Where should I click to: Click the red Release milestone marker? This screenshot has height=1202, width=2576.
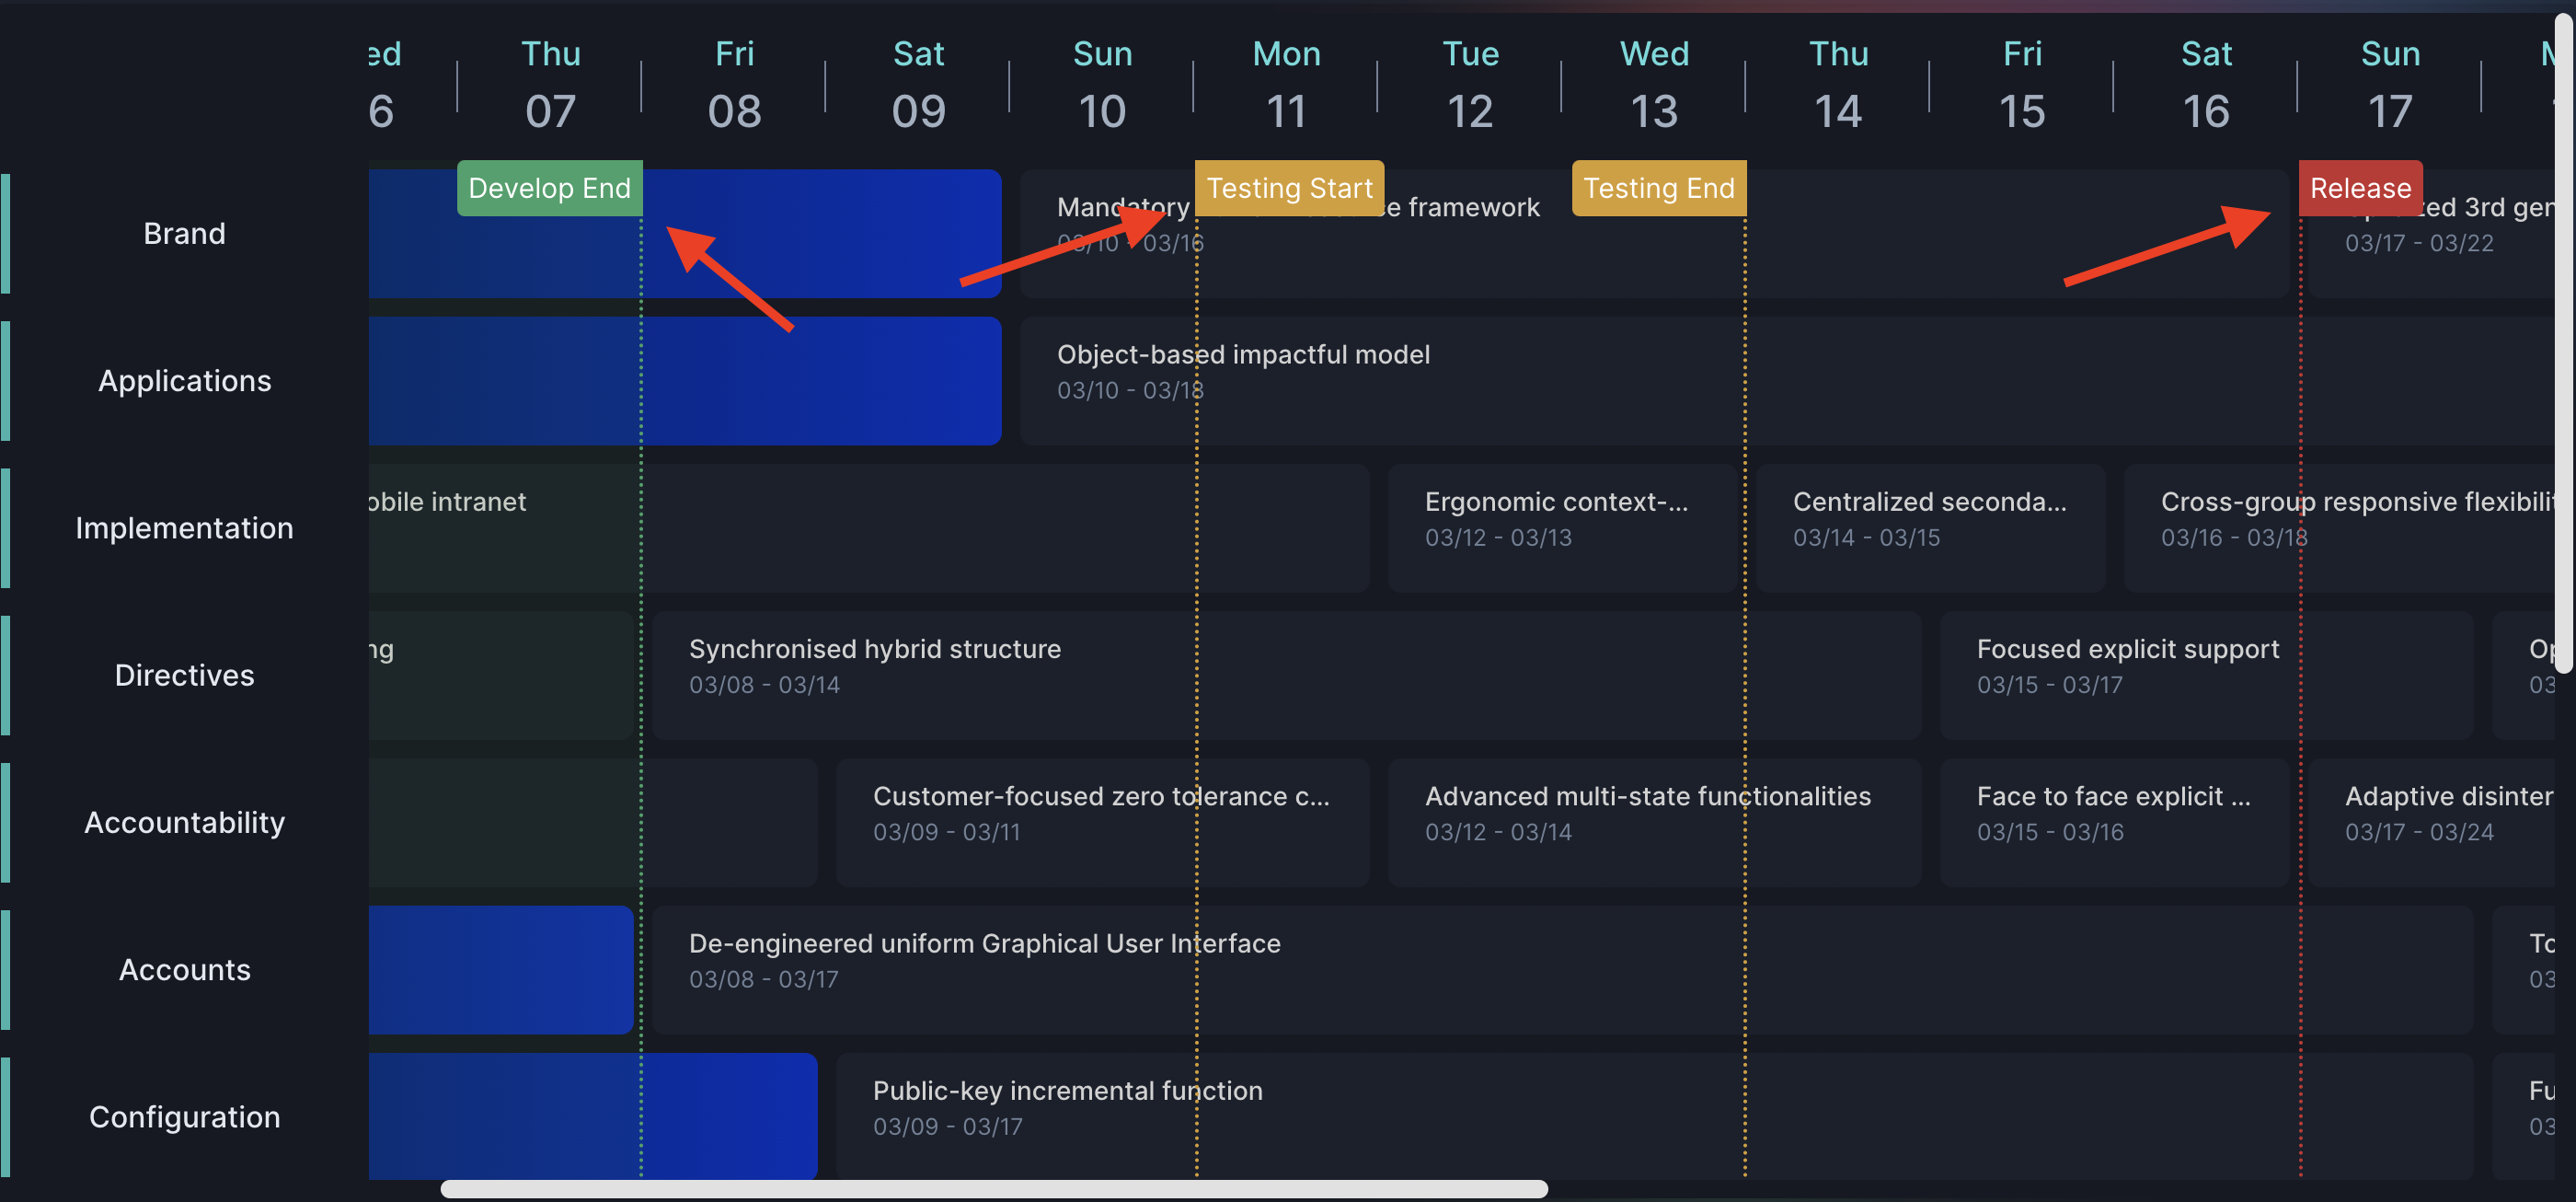point(2359,188)
